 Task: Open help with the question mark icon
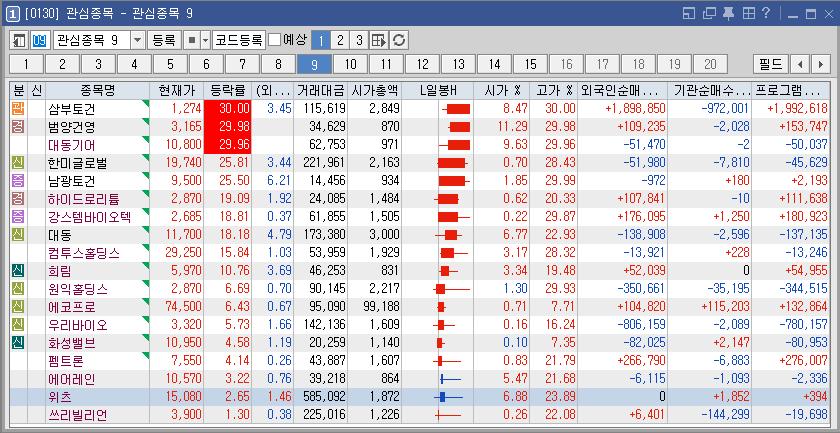point(766,13)
